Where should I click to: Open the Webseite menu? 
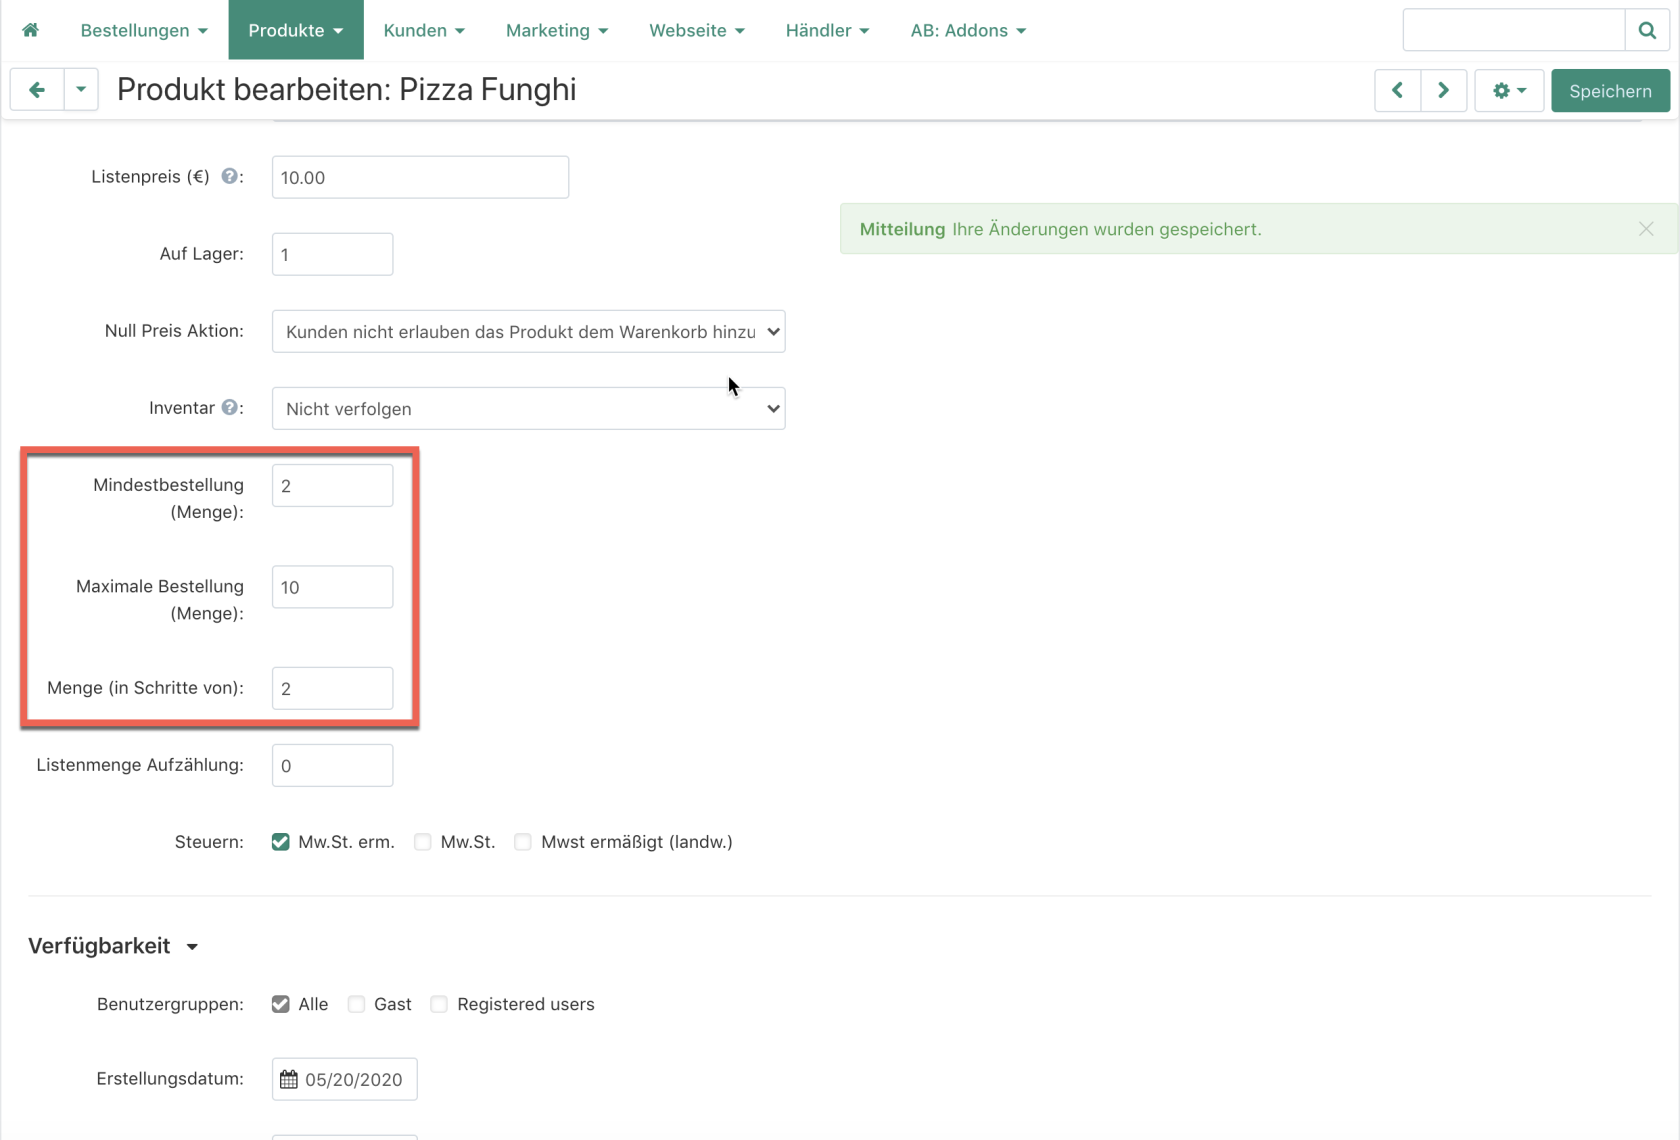(697, 30)
